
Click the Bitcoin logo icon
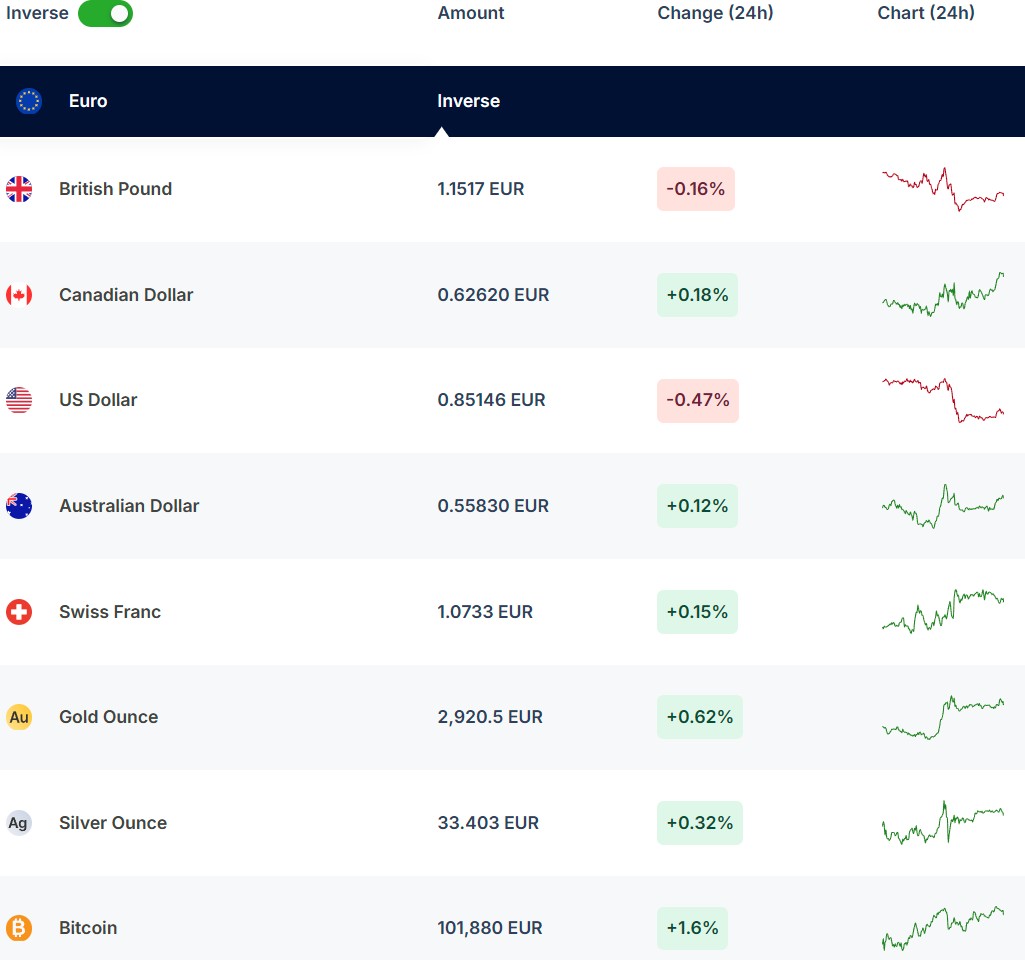tap(19, 928)
